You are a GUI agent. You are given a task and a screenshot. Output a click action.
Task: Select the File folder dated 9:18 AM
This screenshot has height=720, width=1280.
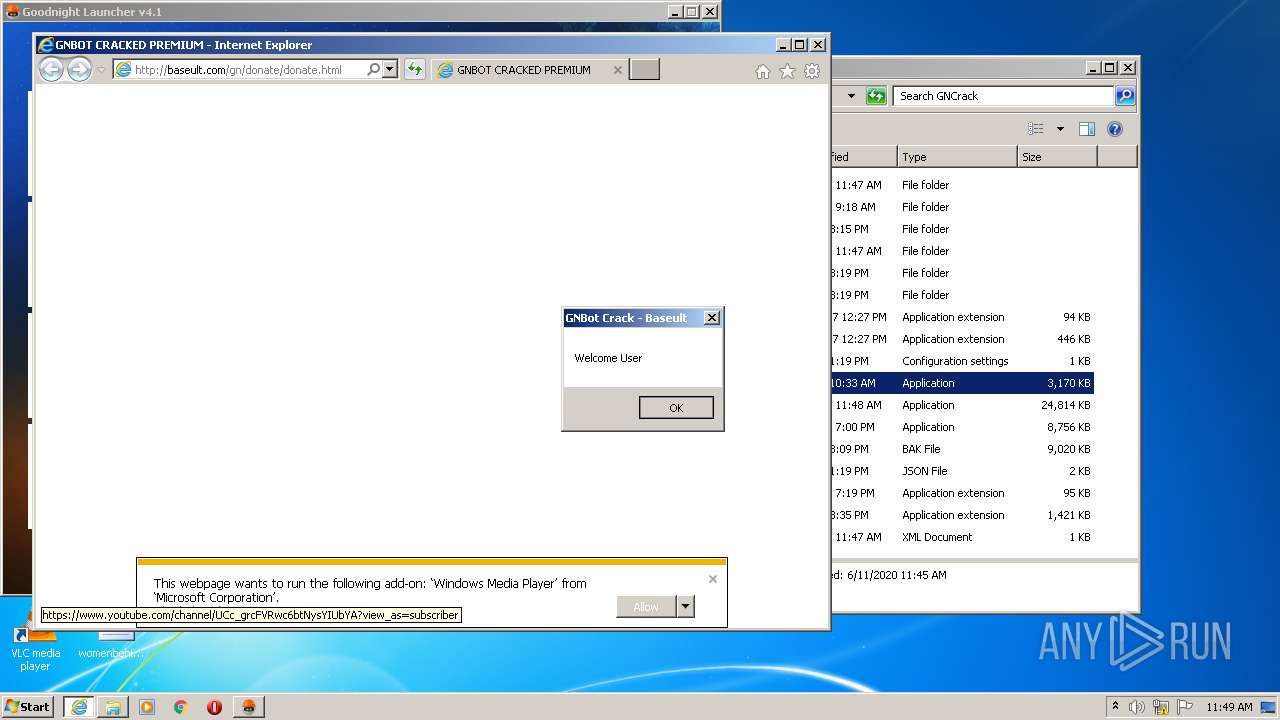tap(962, 207)
